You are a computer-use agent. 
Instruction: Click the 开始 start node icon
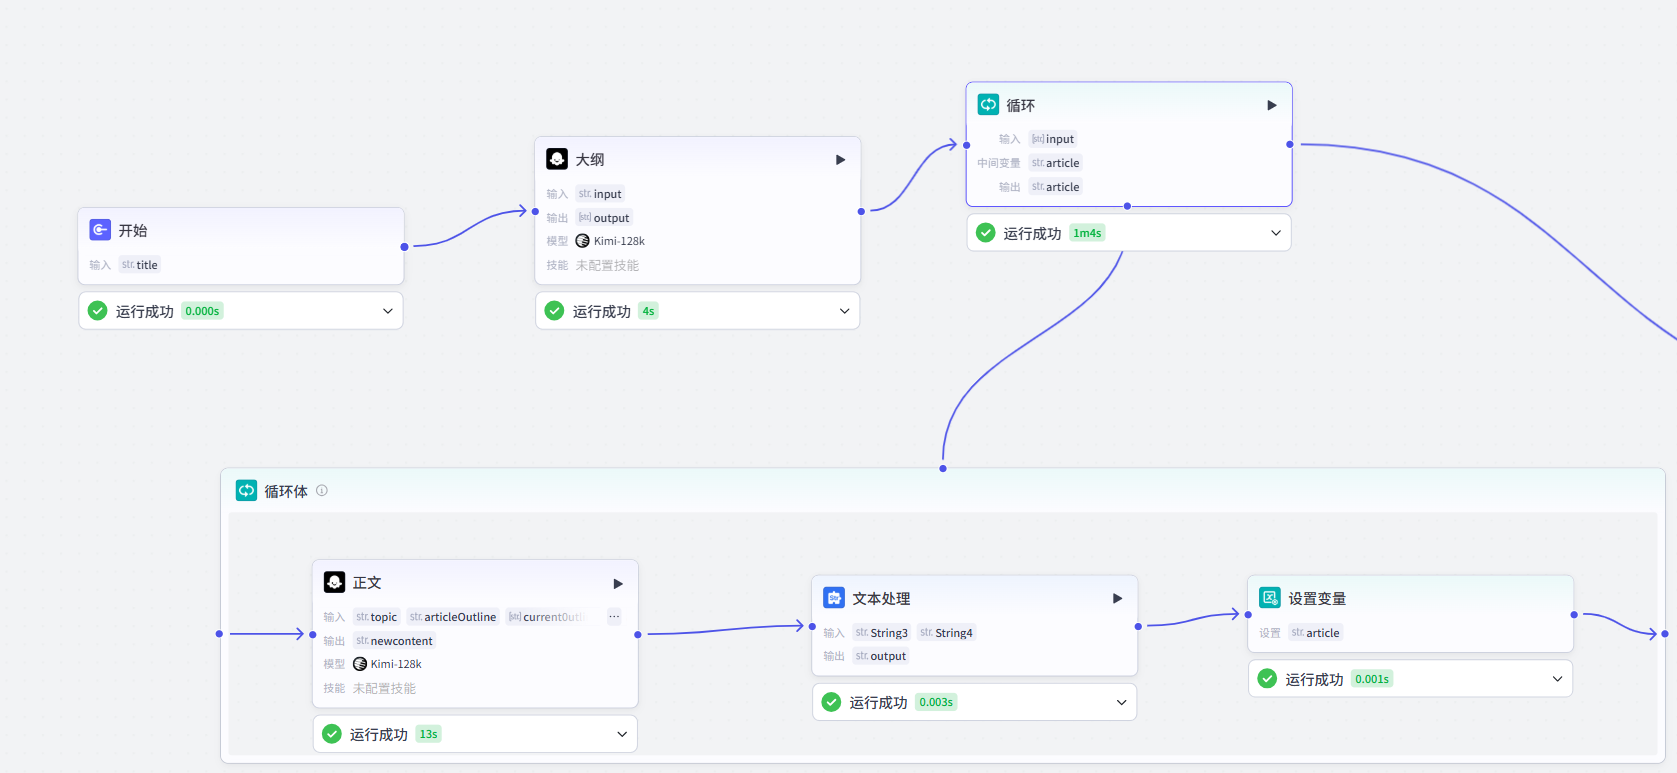[100, 230]
